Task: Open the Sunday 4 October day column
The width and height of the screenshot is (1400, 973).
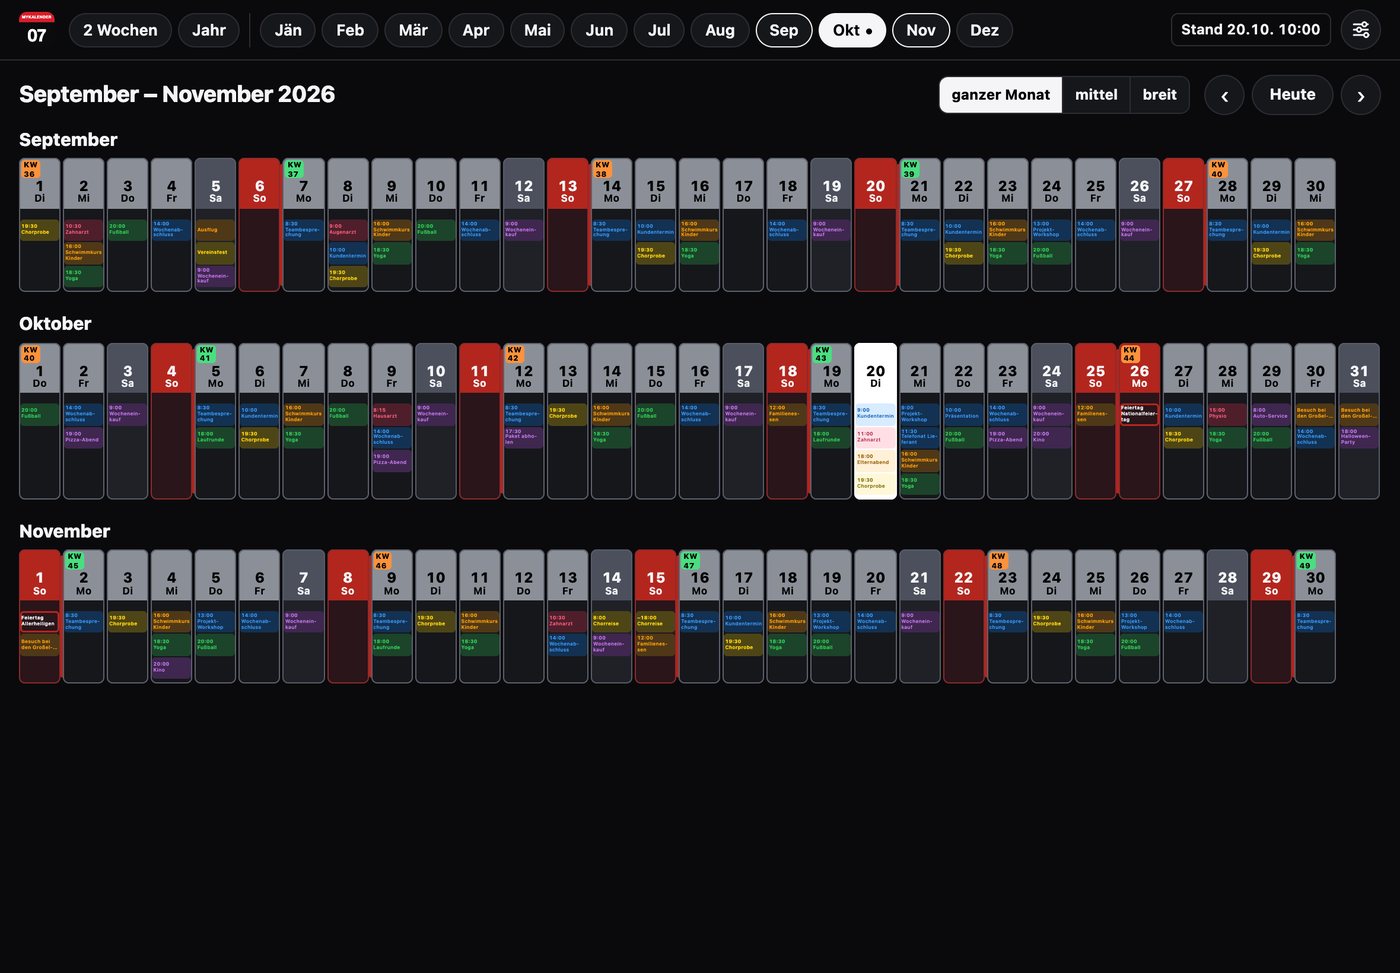Action: point(171,421)
